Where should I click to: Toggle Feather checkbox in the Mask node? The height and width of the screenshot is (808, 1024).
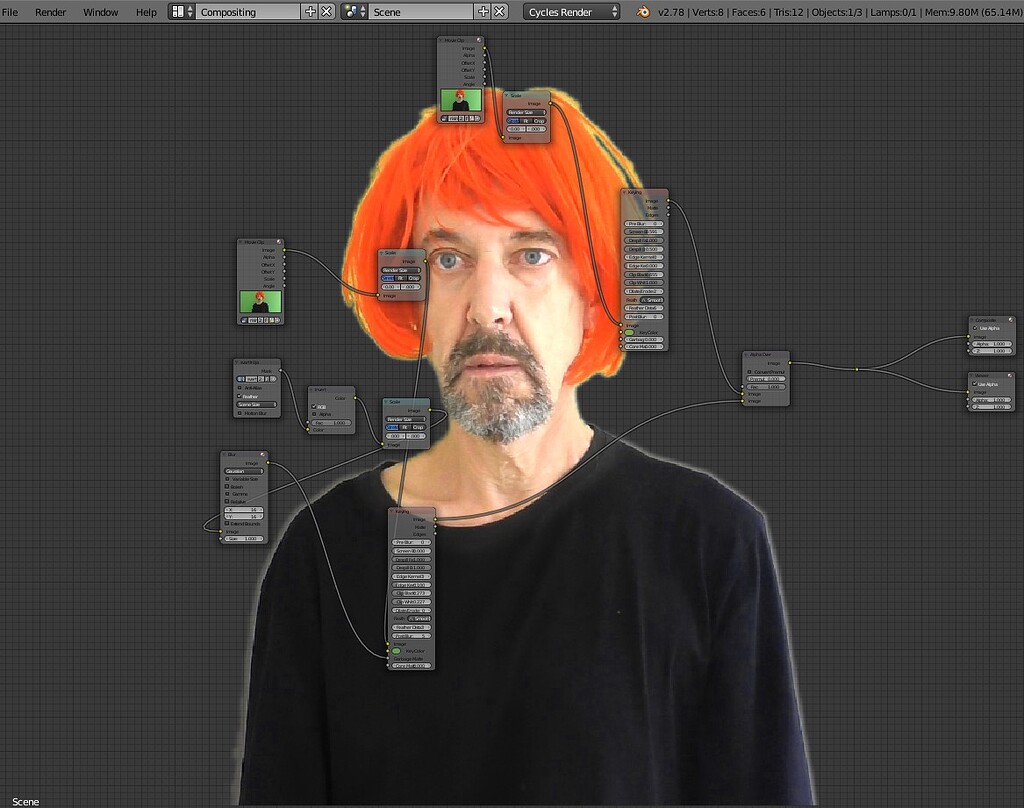tap(240, 396)
